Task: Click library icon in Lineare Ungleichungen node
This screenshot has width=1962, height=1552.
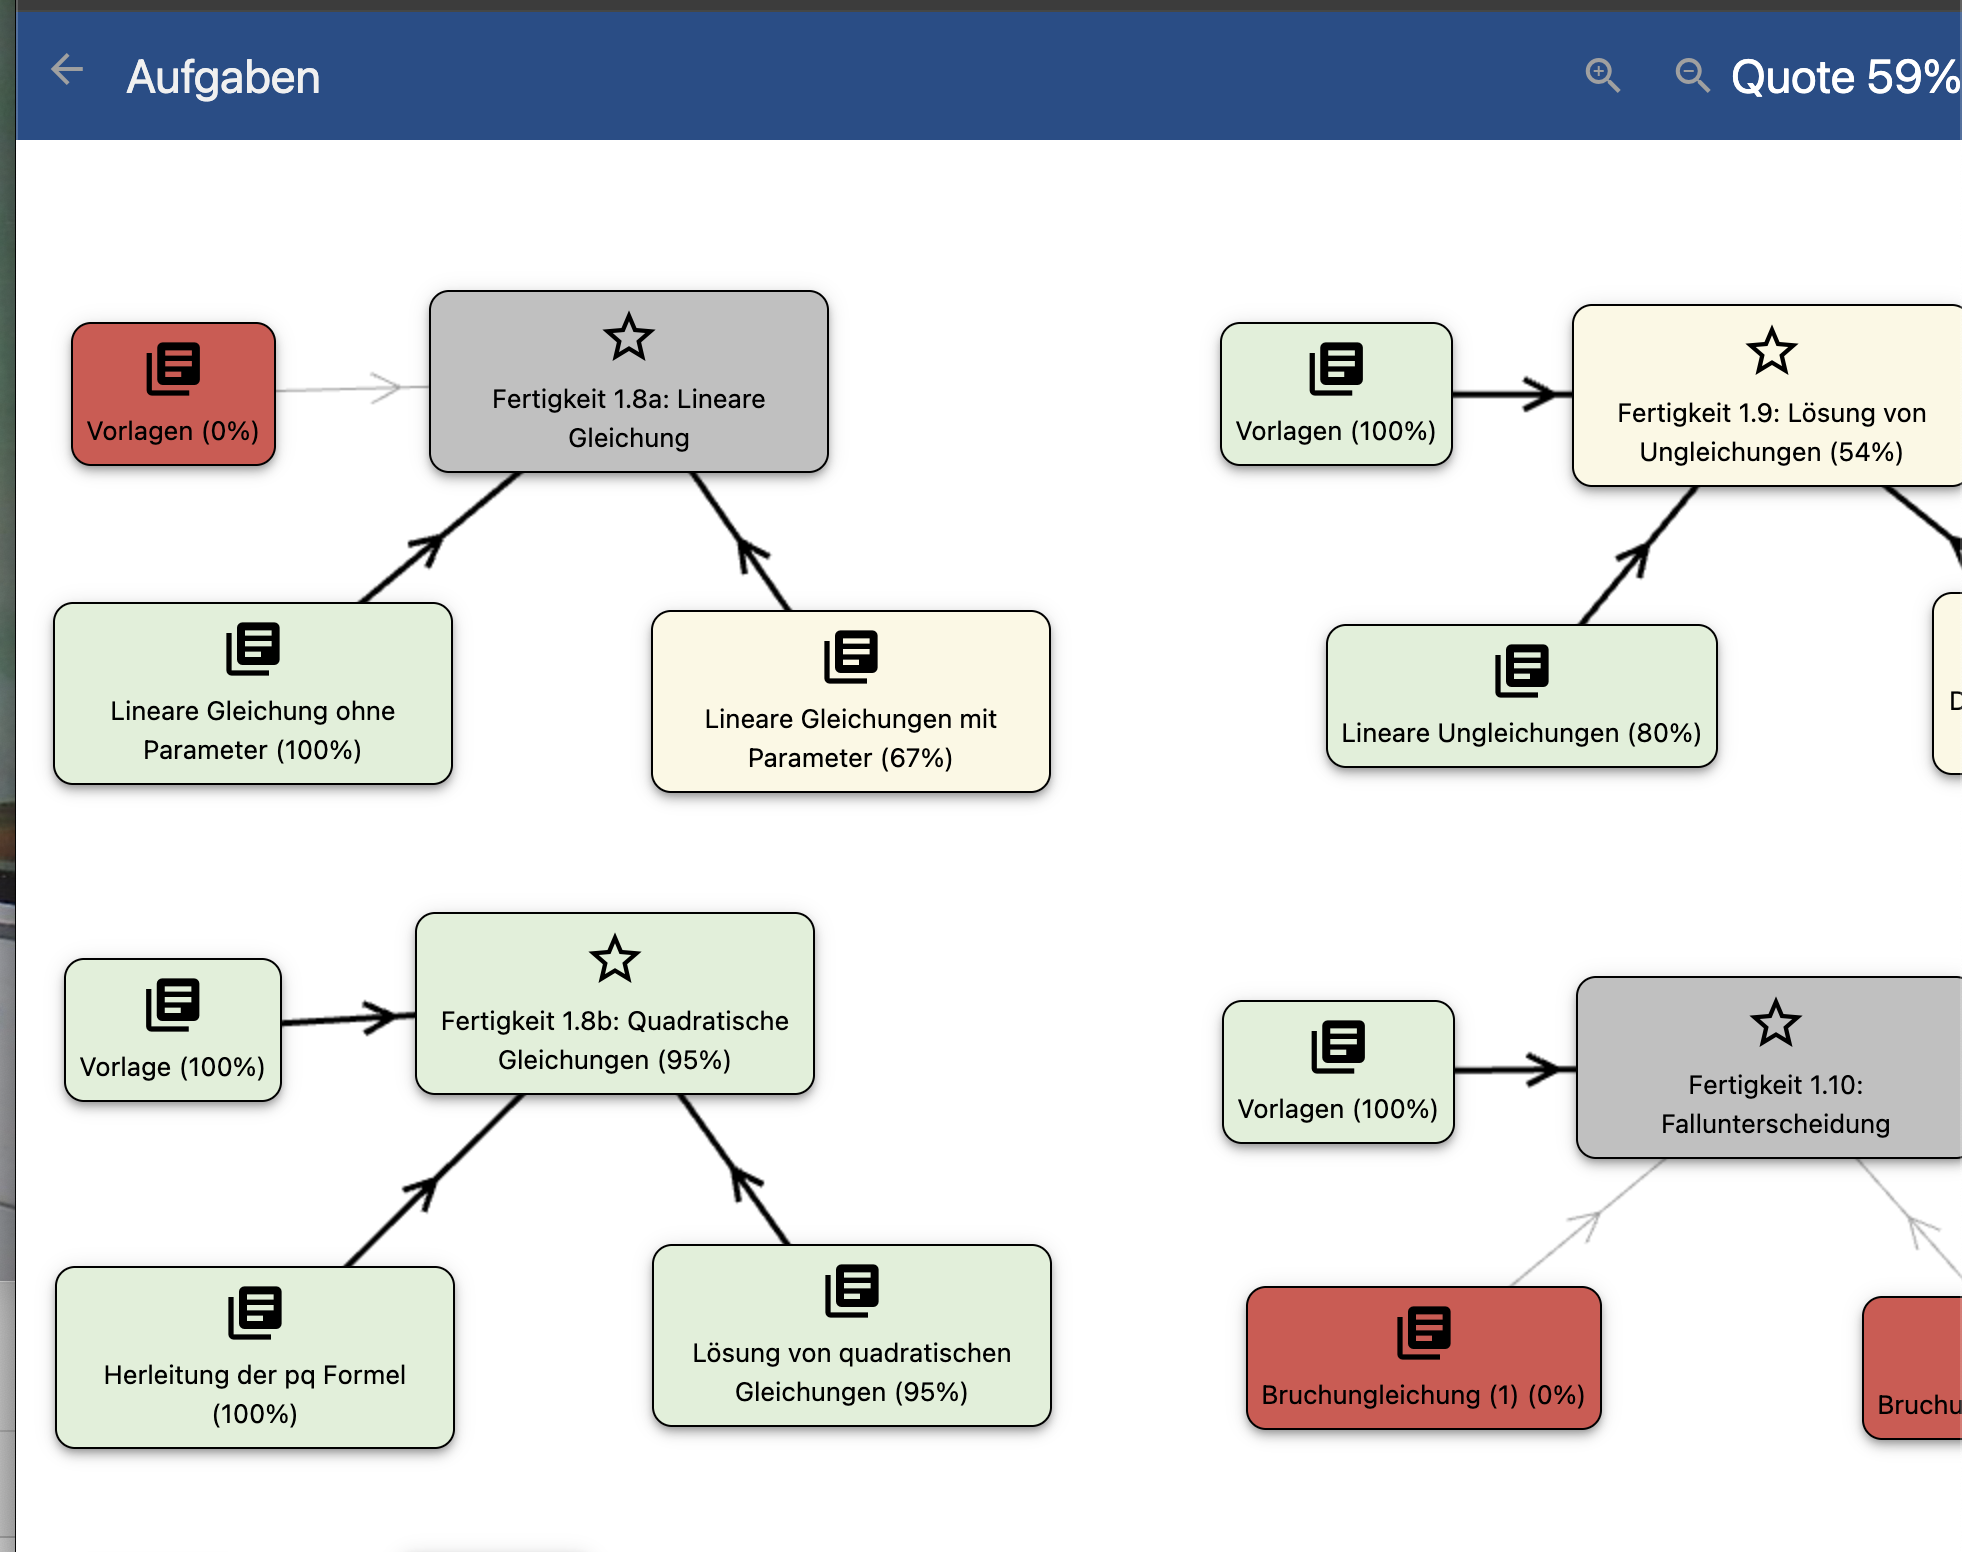Action: pyautogui.click(x=1521, y=670)
